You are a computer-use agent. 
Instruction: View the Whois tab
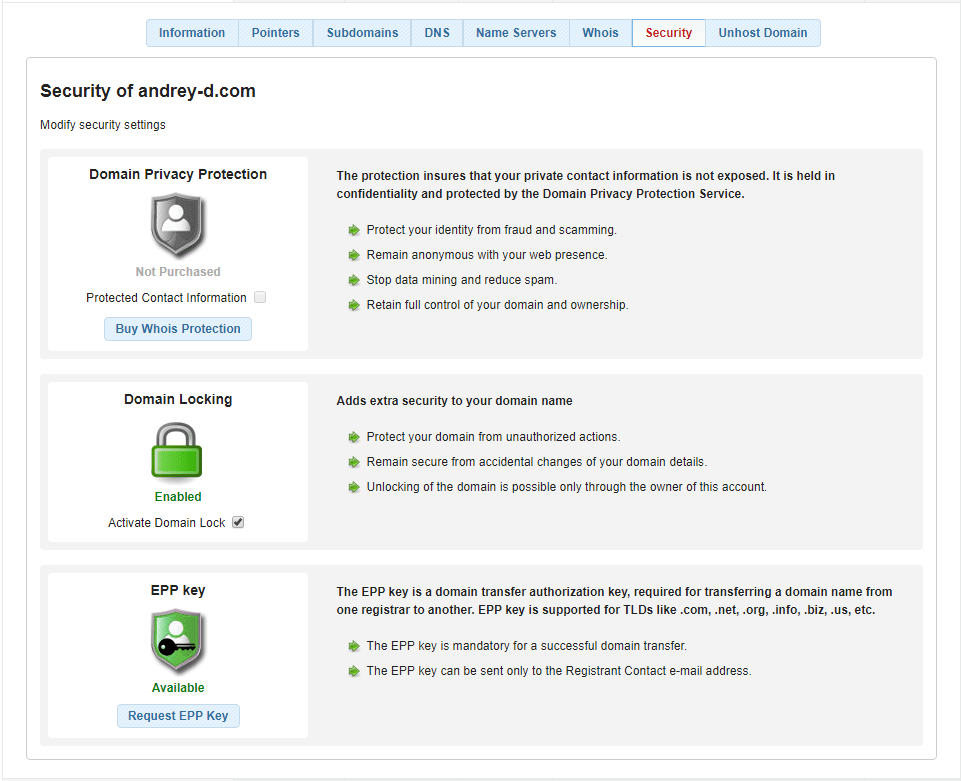coord(600,33)
